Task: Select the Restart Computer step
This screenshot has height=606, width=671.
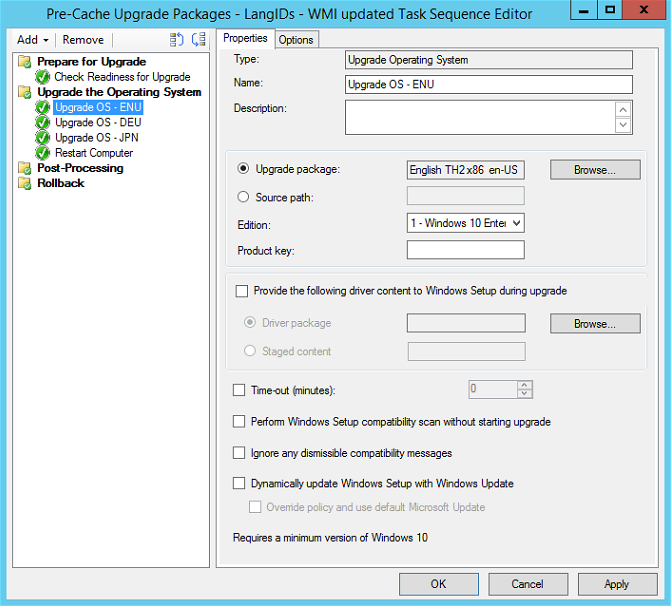Action: pos(94,153)
